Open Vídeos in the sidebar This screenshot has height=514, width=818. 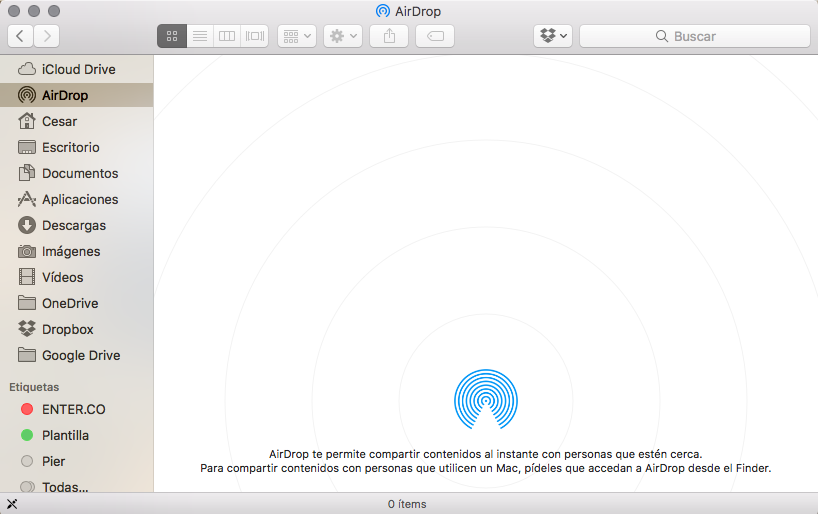(77, 278)
